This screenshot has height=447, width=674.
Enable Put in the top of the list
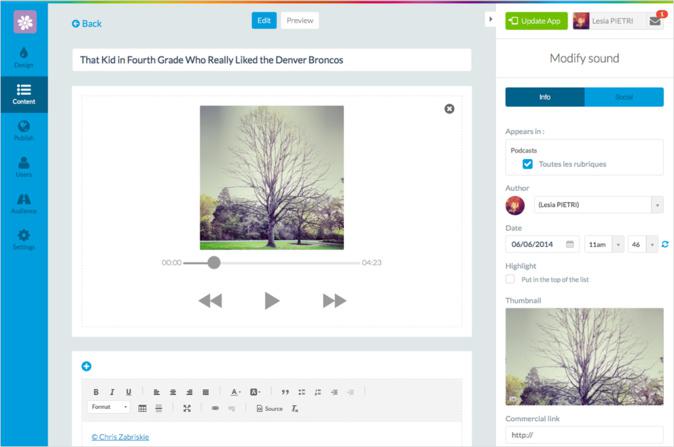[511, 280]
